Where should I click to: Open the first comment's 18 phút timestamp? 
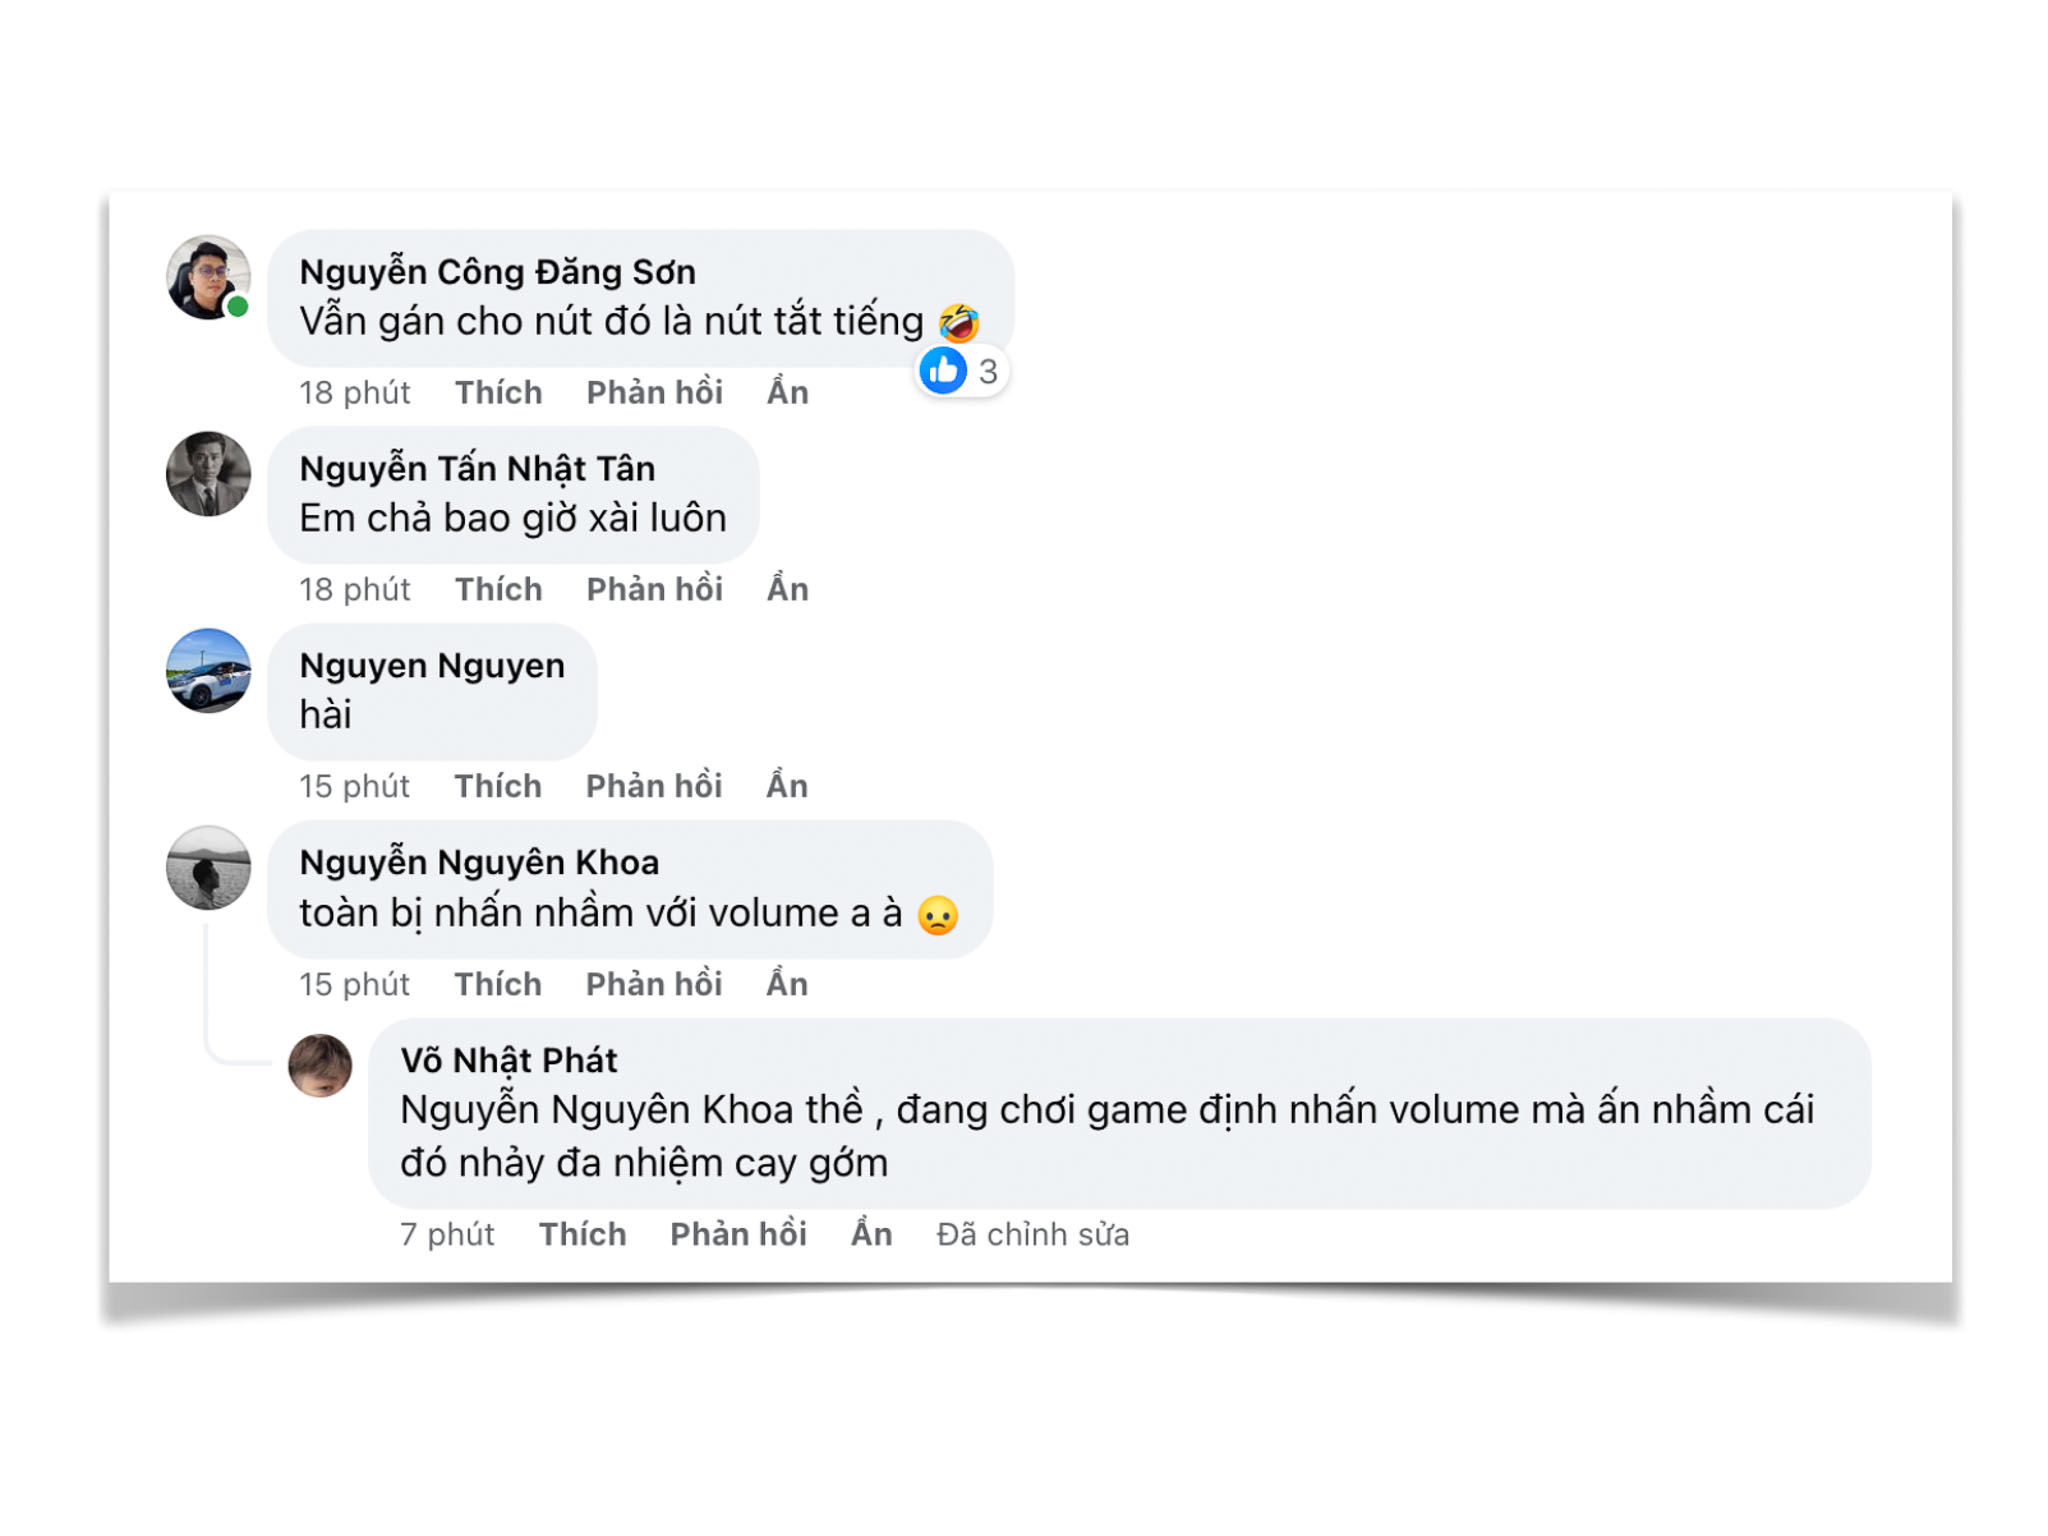coord(354,392)
